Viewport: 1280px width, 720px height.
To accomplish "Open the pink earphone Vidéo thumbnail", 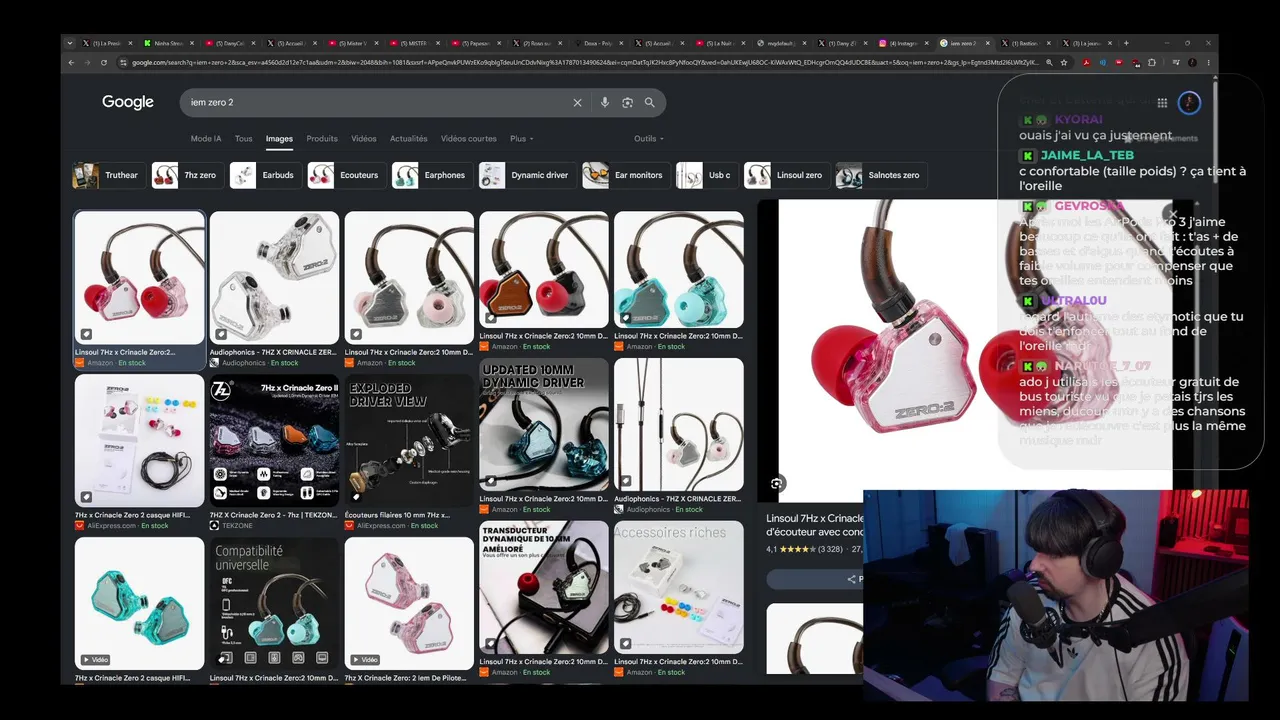I will click(x=409, y=603).
